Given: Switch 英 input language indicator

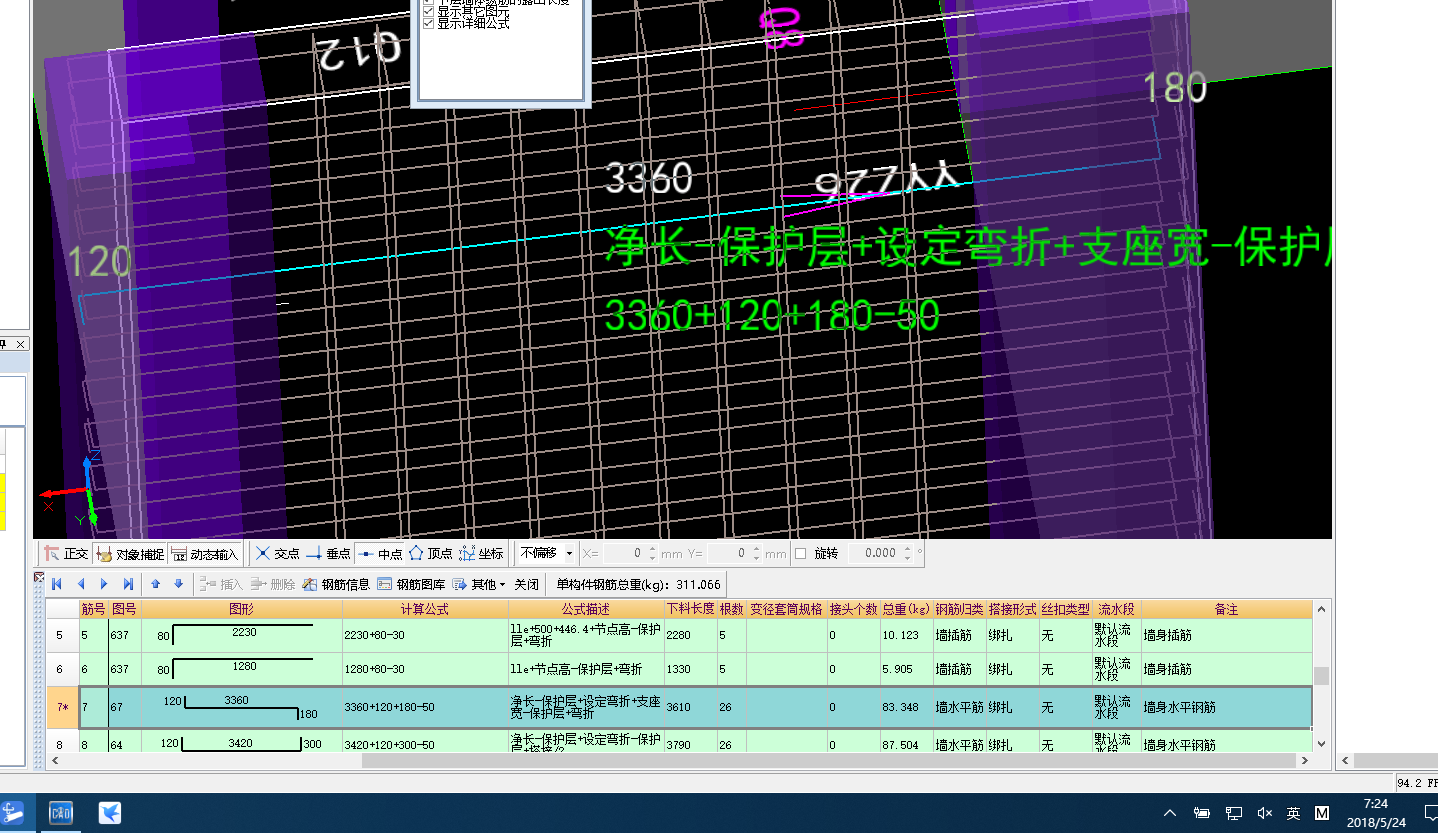Looking at the screenshot, I should [x=1293, y=814].
